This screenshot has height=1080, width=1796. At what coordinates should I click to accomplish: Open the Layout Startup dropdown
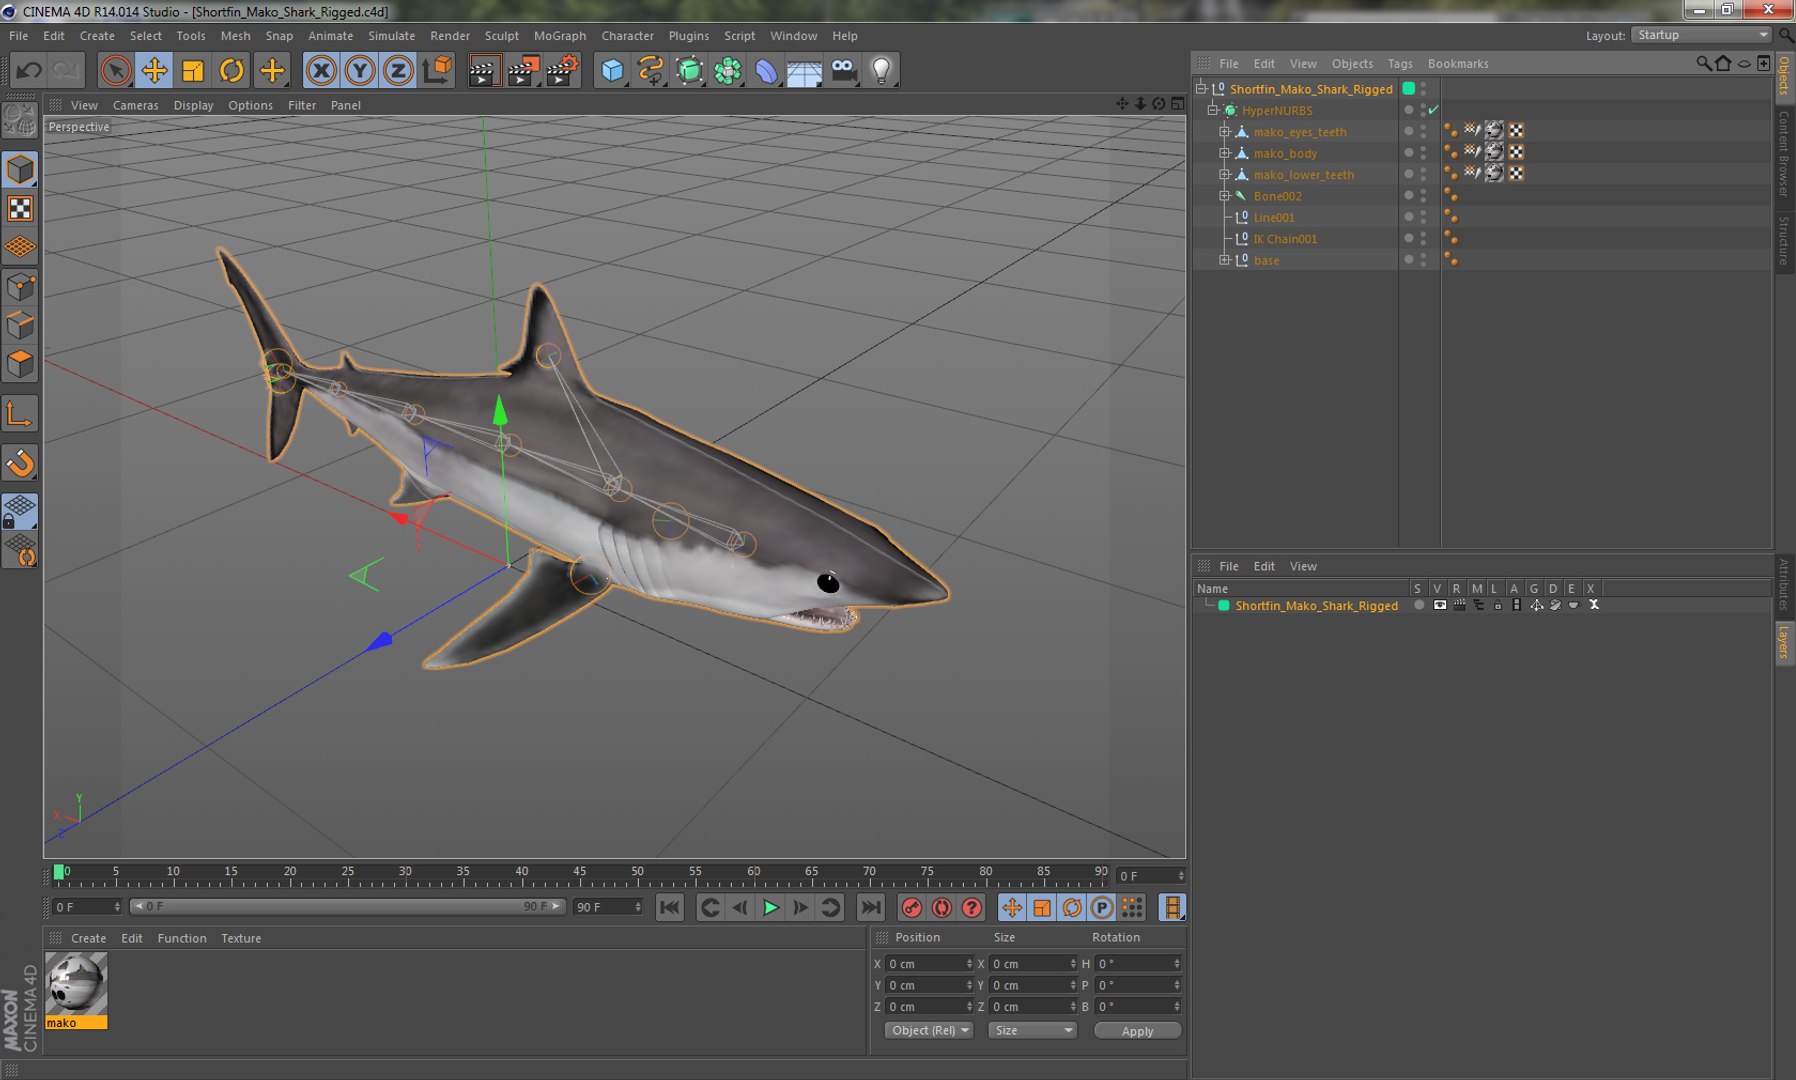click(x=1702, y=35)
